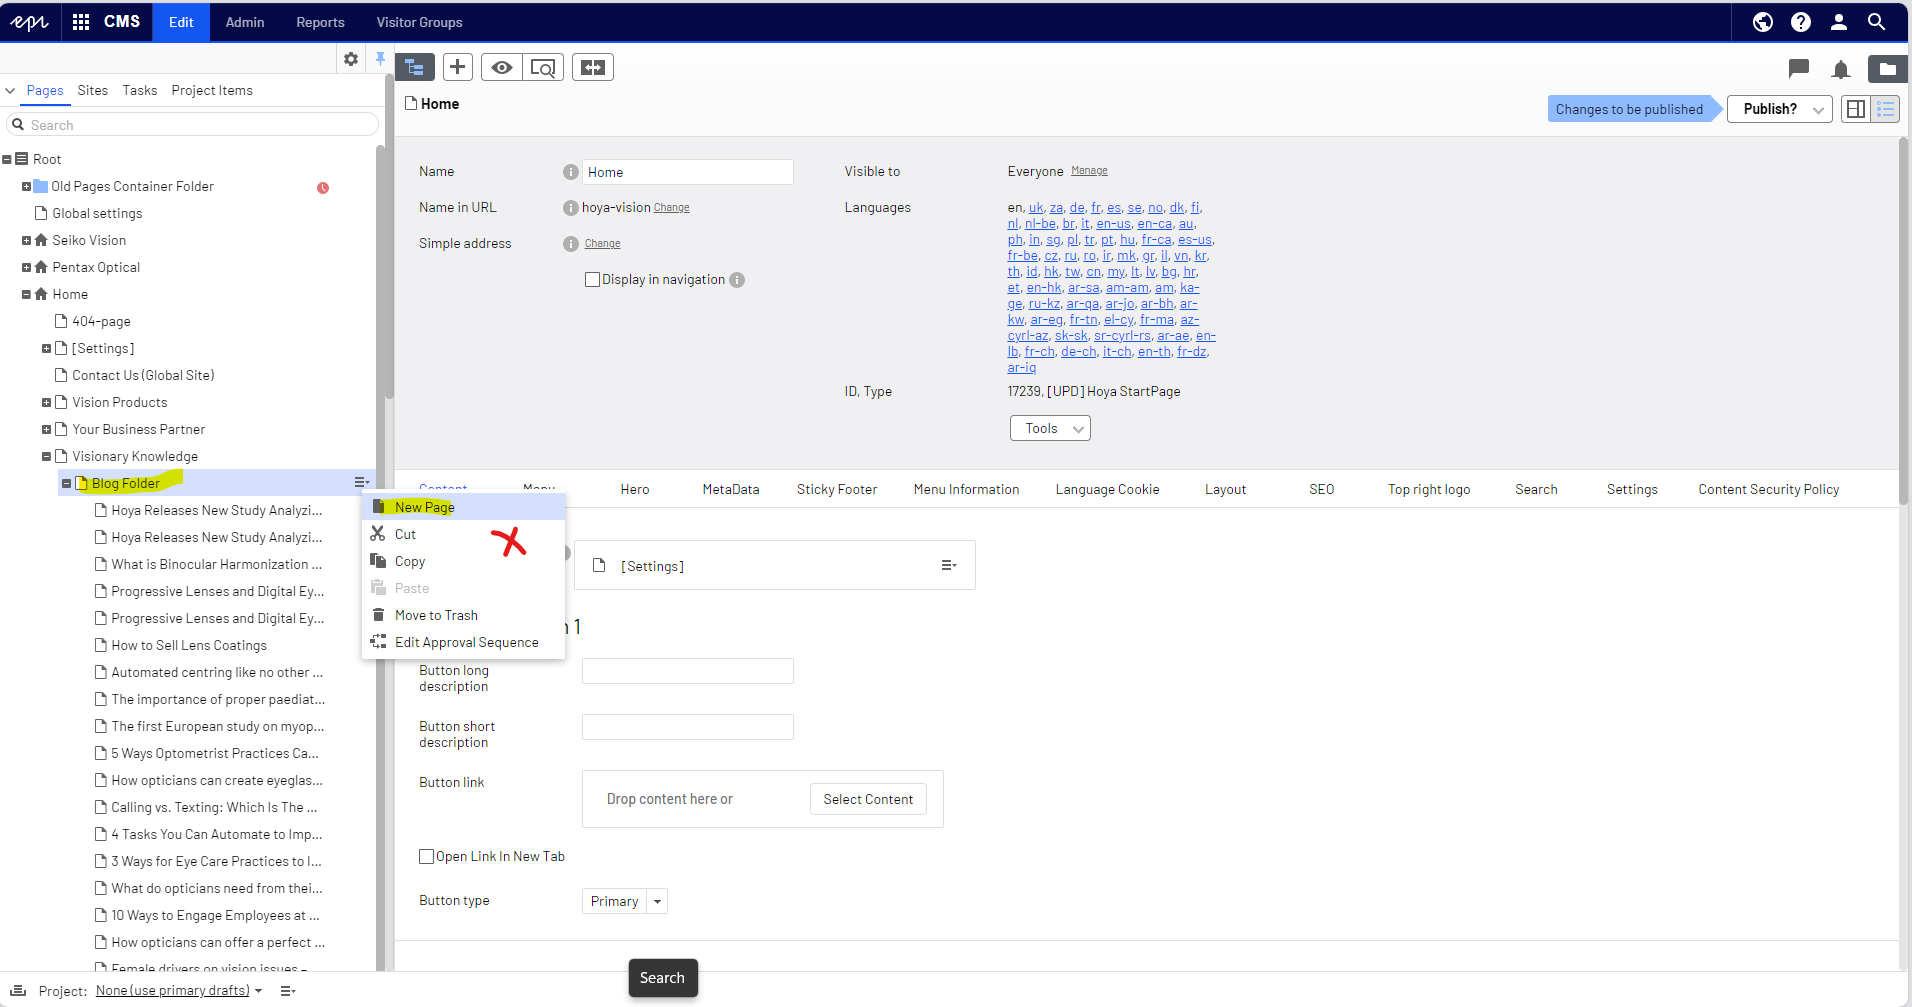Click the plus icon to create content

pyautogui.click(x=457, y=67)
